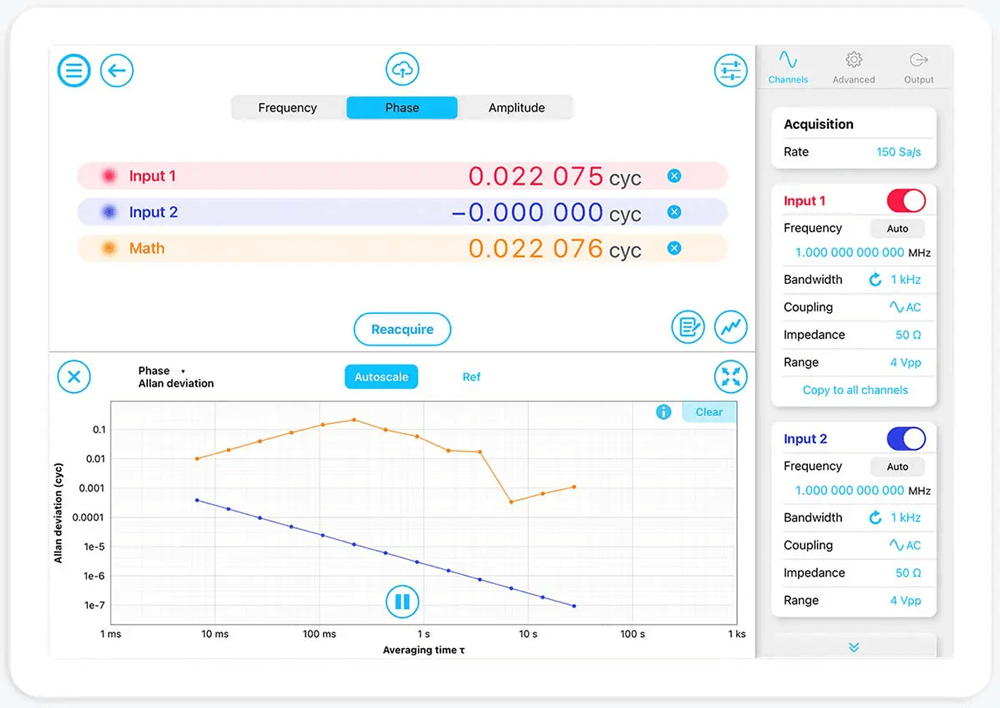Toggle Input 2 channel off
Viewport: 1000px width, 708px height.
(905, 438)
